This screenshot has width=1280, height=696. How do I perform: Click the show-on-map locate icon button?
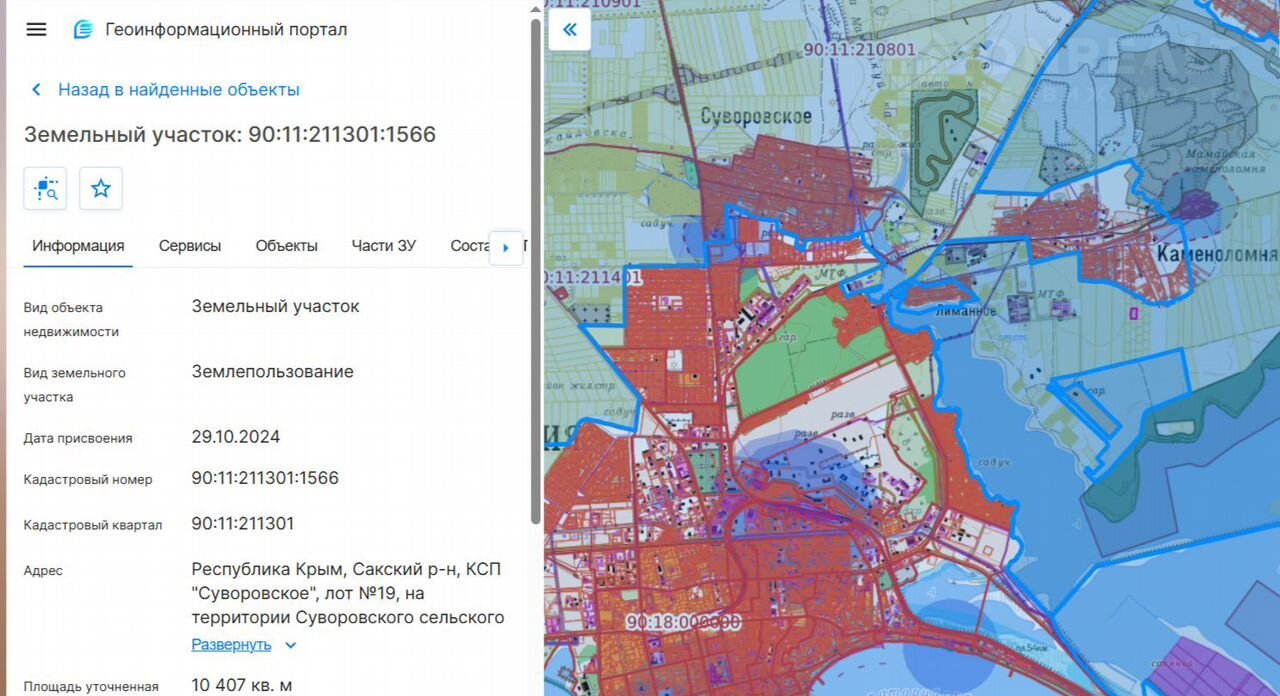pos(45,188)
